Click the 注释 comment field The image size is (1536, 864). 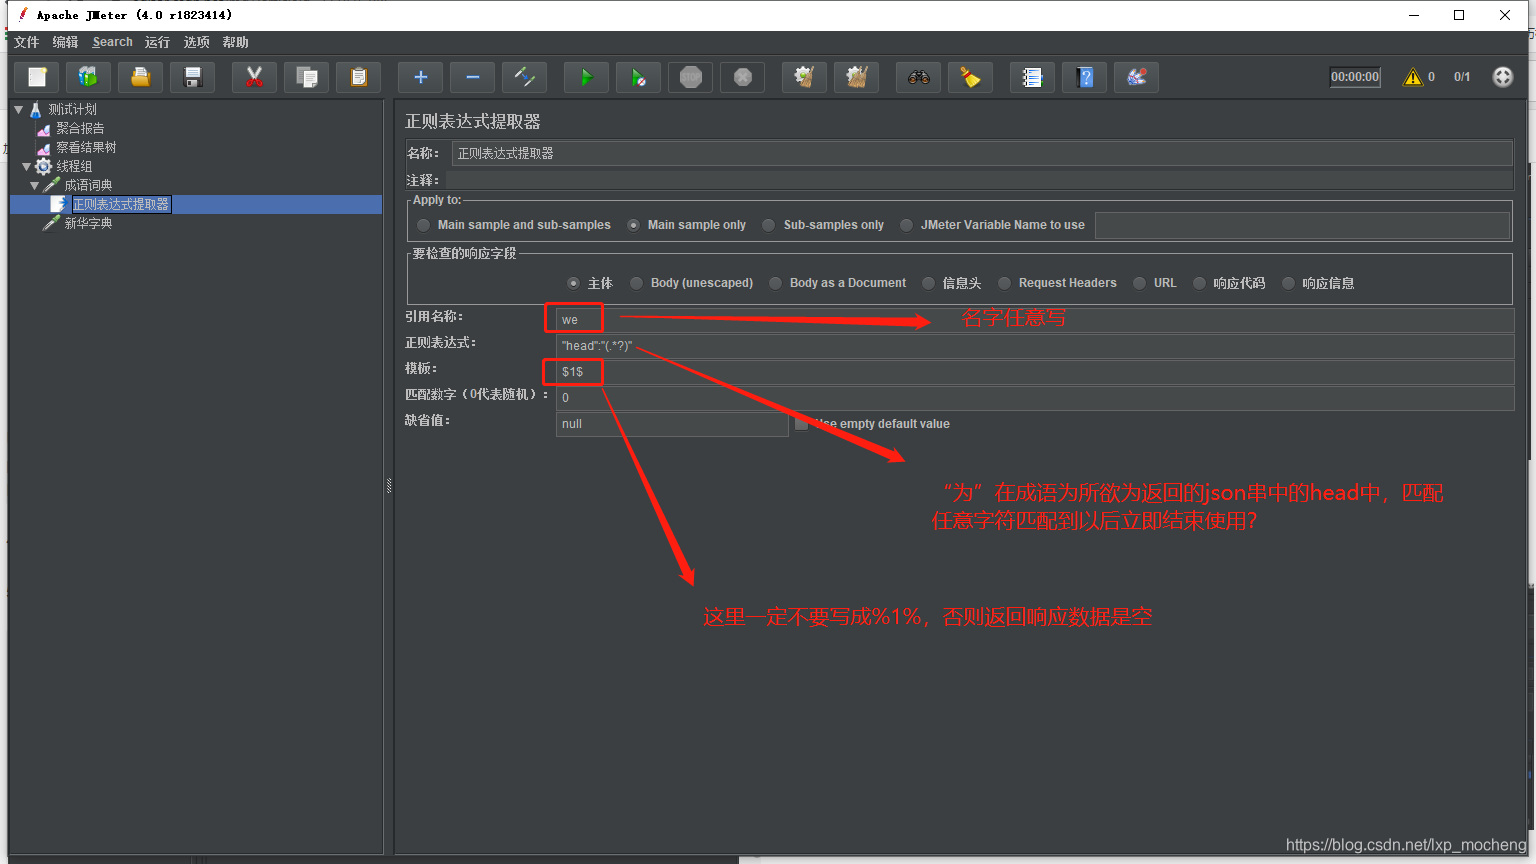coord(979,180)
